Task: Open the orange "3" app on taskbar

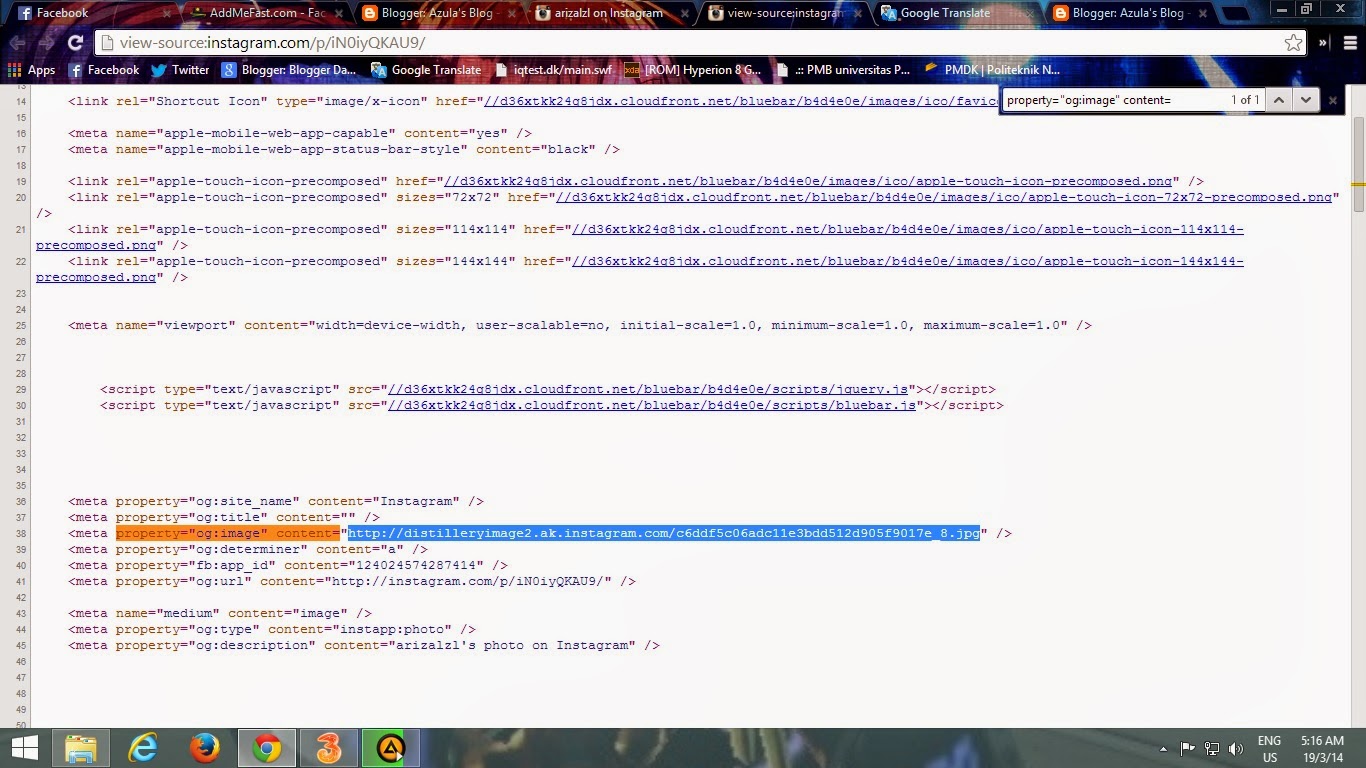Action: 329,748
